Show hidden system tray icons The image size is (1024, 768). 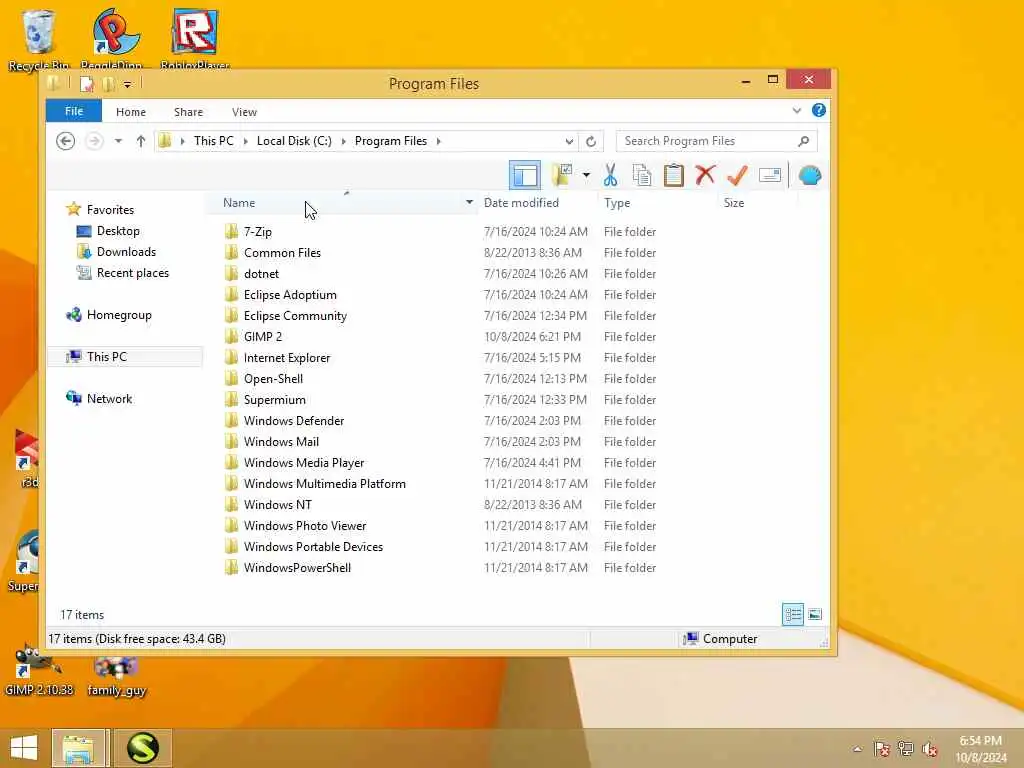[857, 749]
